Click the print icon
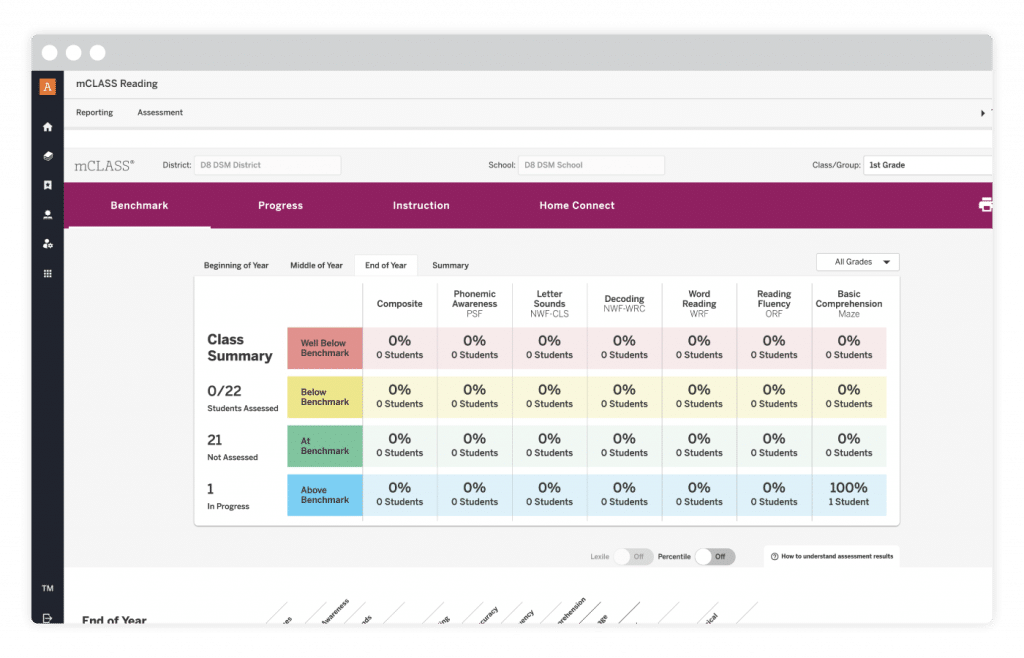This screenshot has width=1024, height=658. pos(985,205)
